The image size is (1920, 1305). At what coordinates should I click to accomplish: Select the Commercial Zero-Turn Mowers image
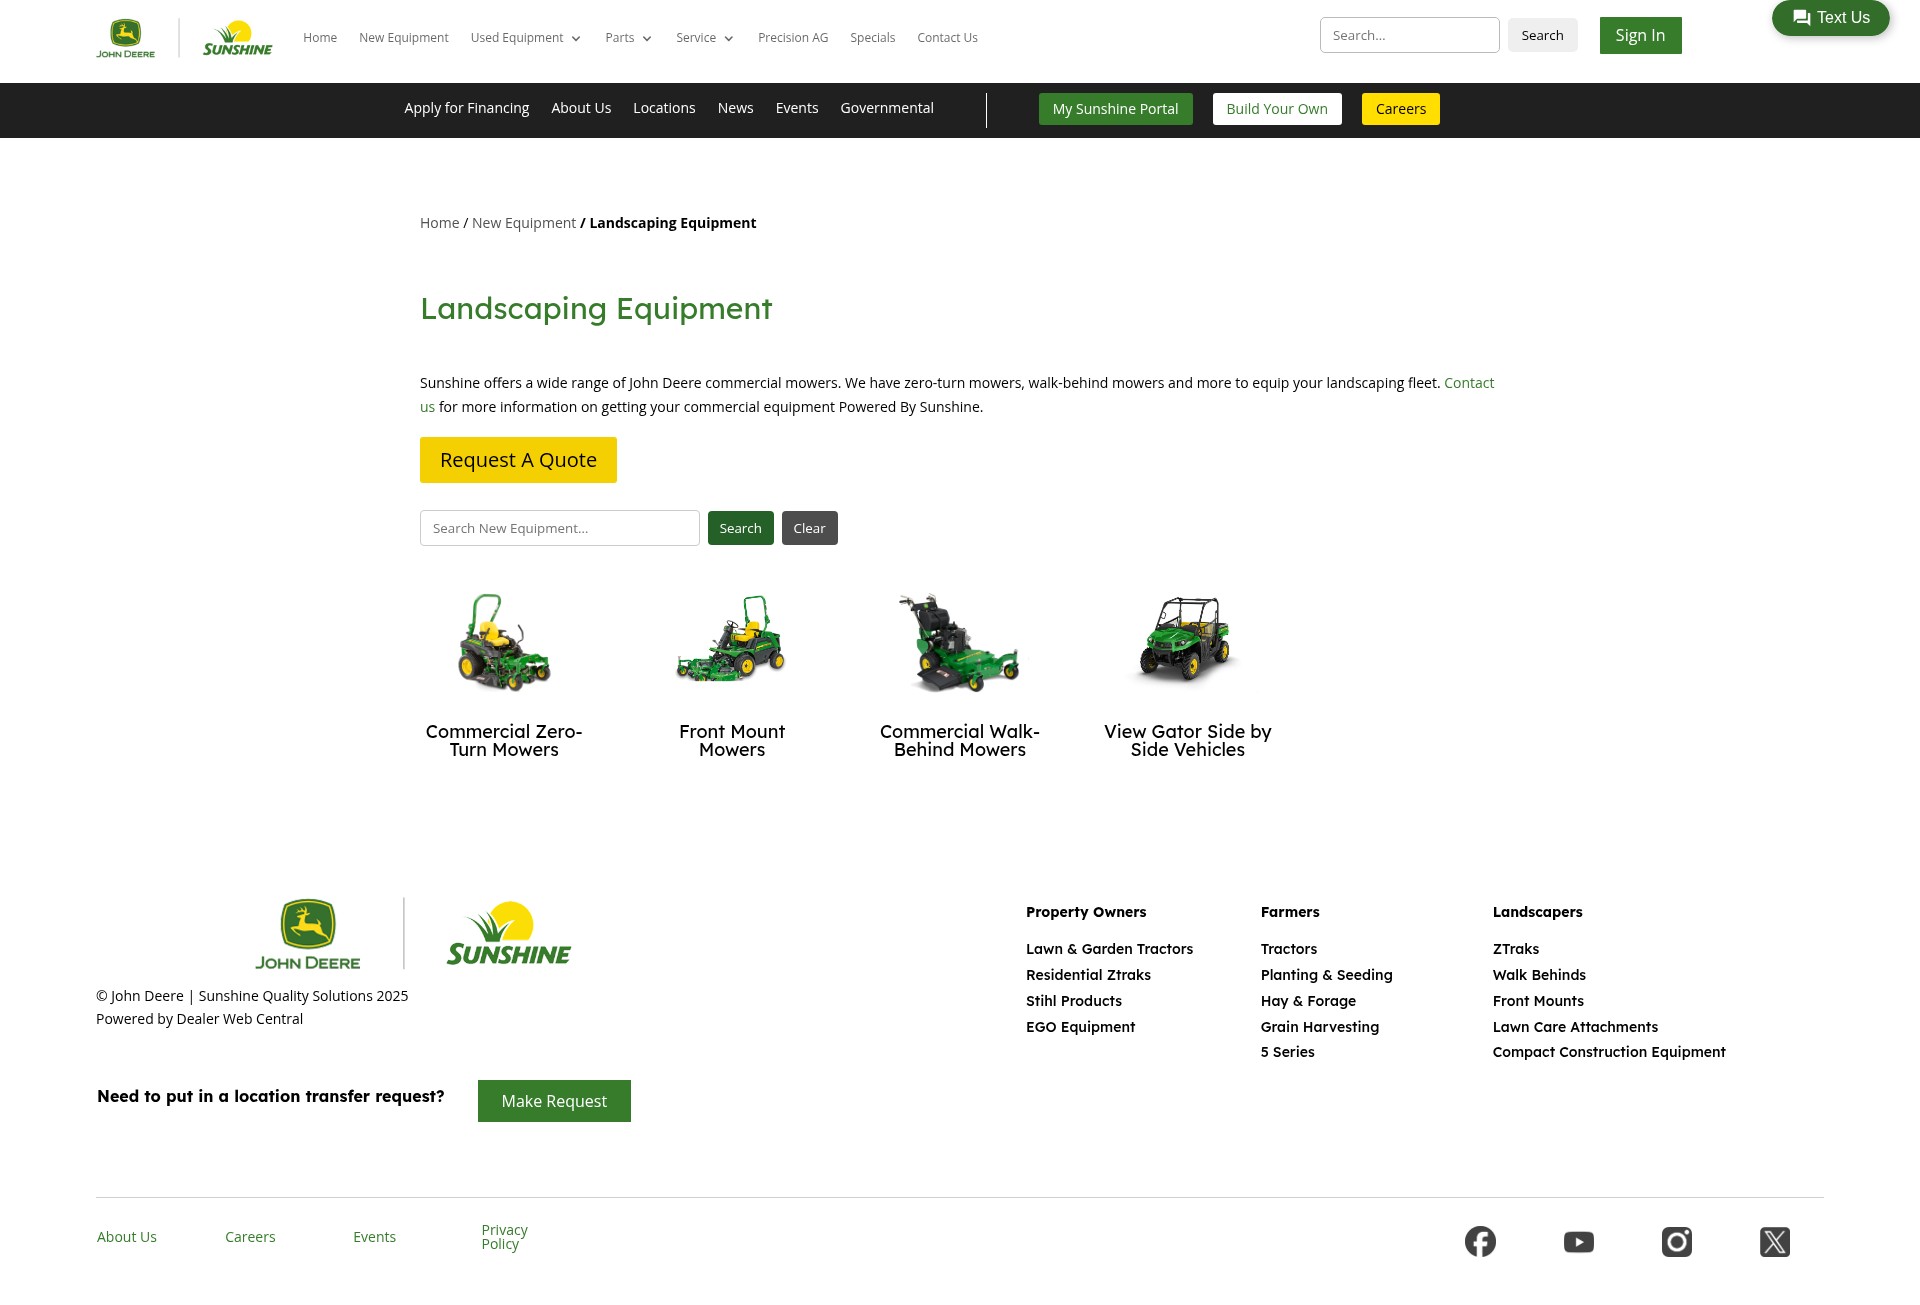pyautogui.click(x=504, y=642)
